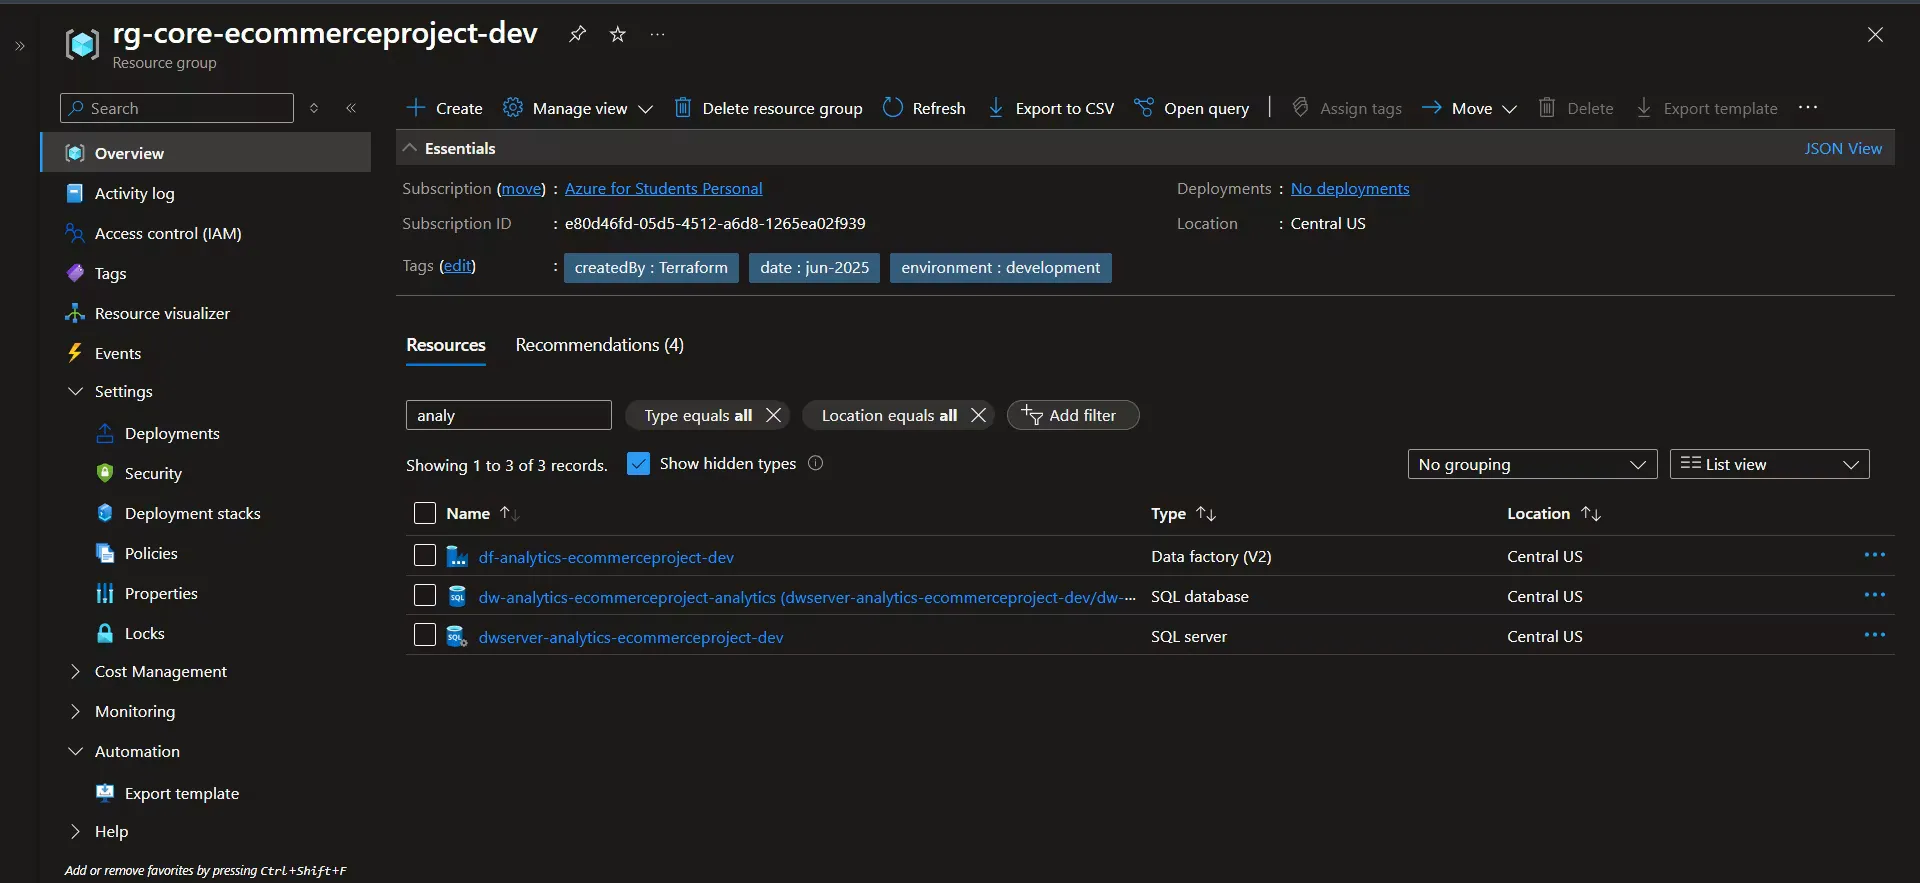Image resolution: width=1920 pixels, height=883 pixels.
Task: Switch to the Recommendations (4) tab
Action: tap(599, 345)
